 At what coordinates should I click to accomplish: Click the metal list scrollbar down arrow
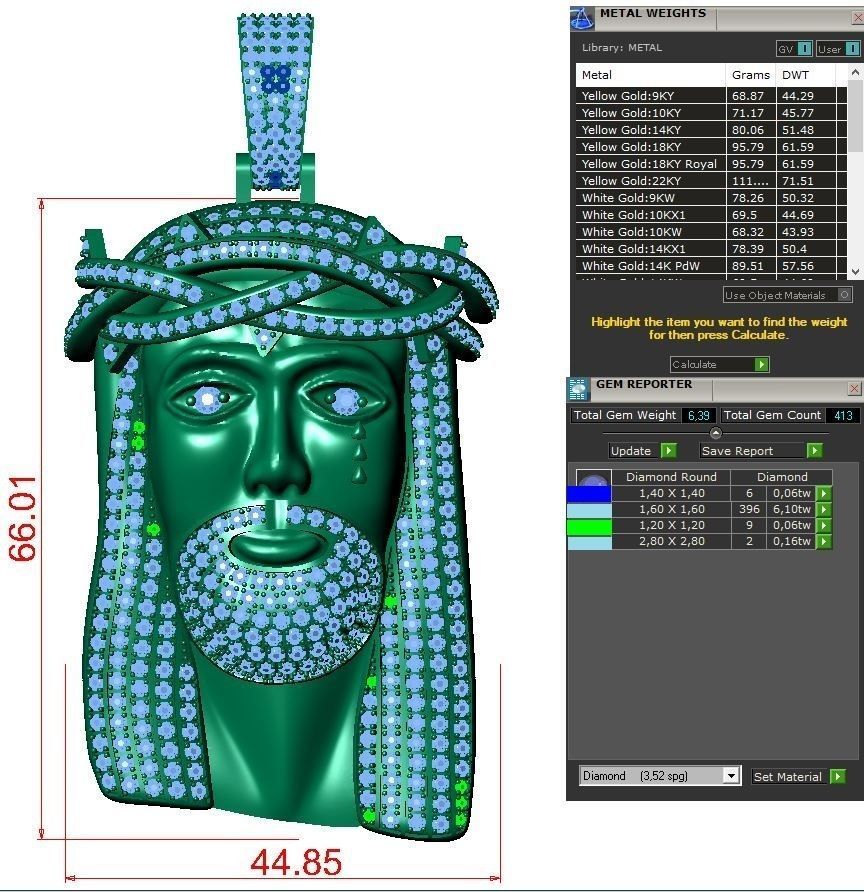tap(855, 272)
